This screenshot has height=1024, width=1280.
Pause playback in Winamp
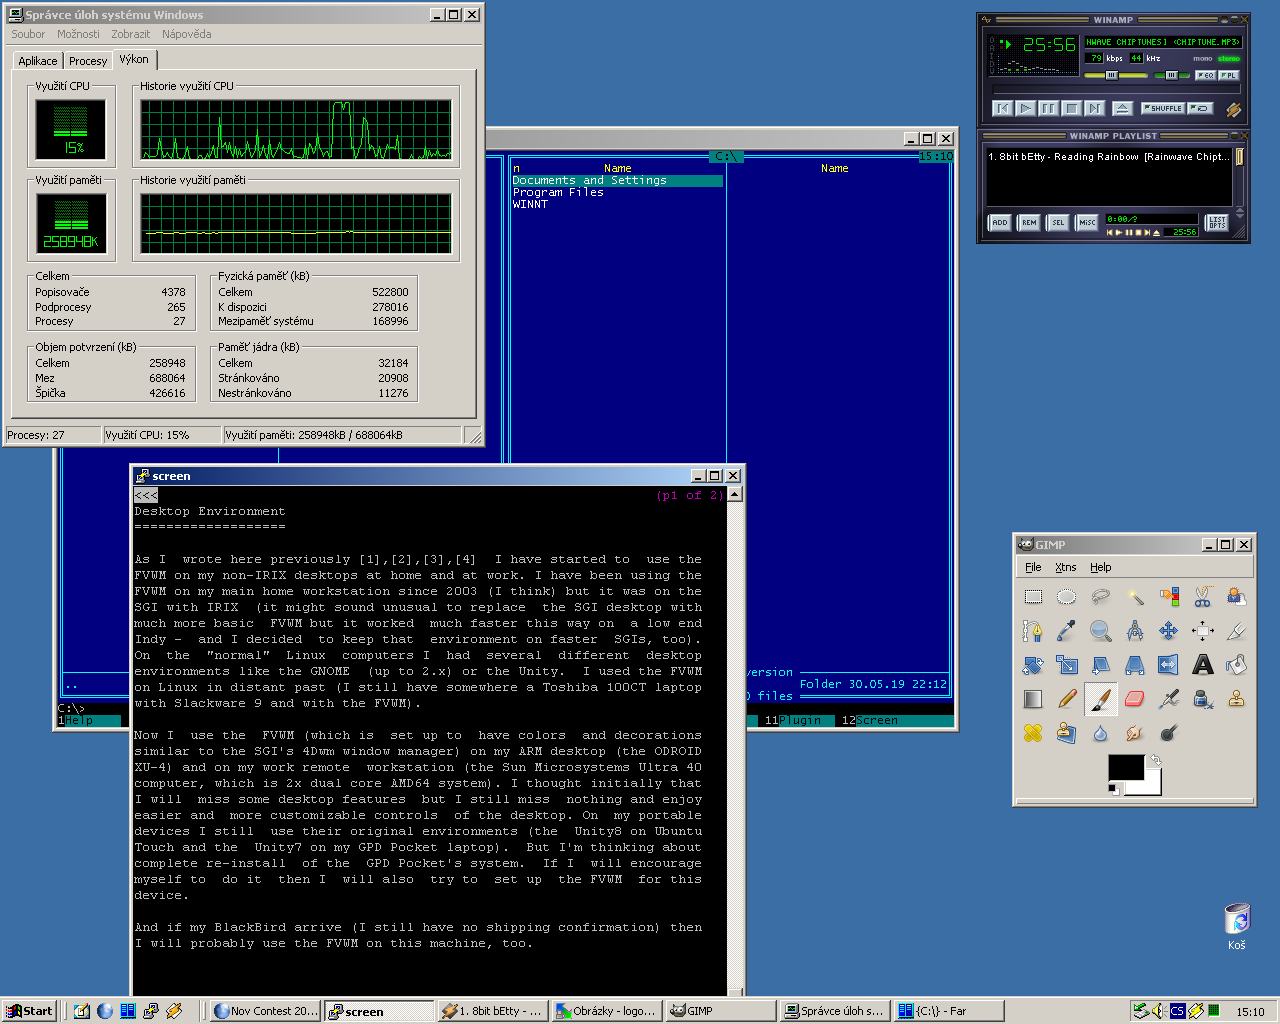coord(1048,108)
